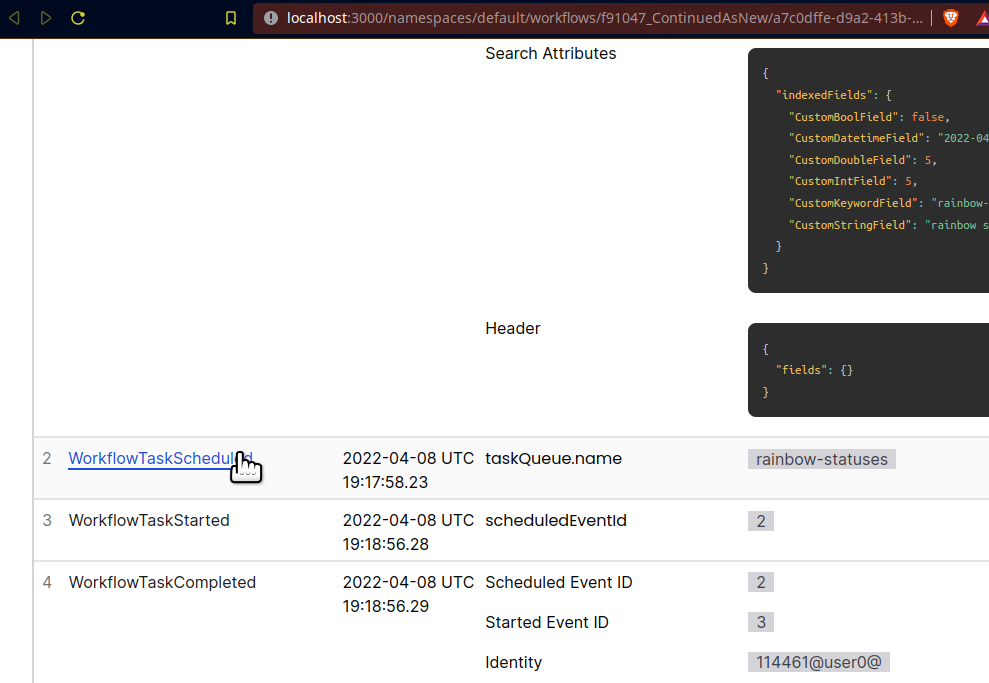
Task: Open the Brave Shields lion icon
Action: tap(950, 17)
